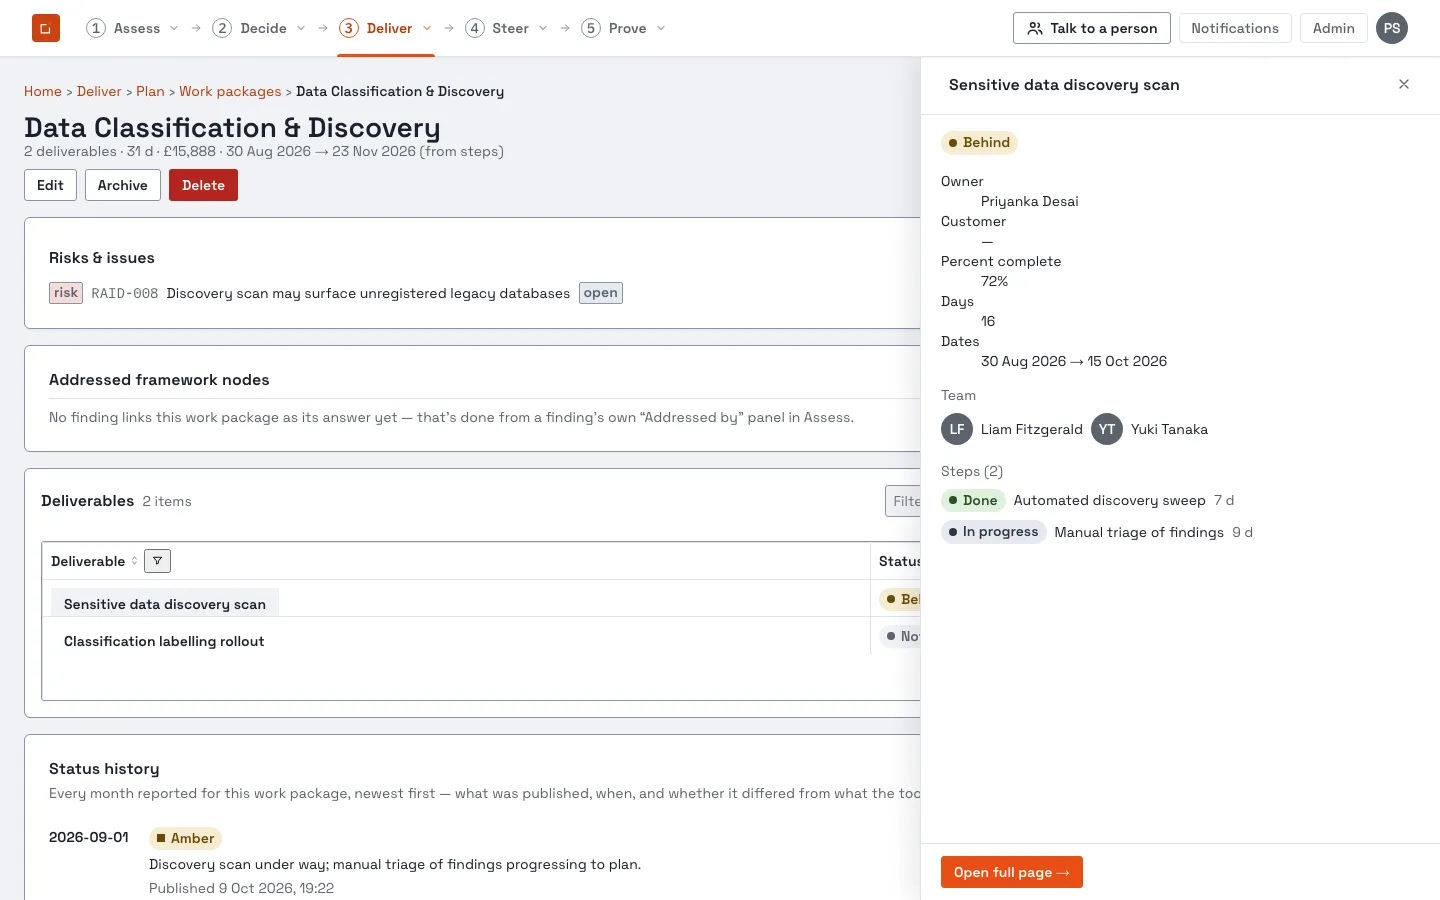The height and width of the screenshot is (900, 1440).
Task: Select the Classification labelling rollout row
Action: click(164, 641)
